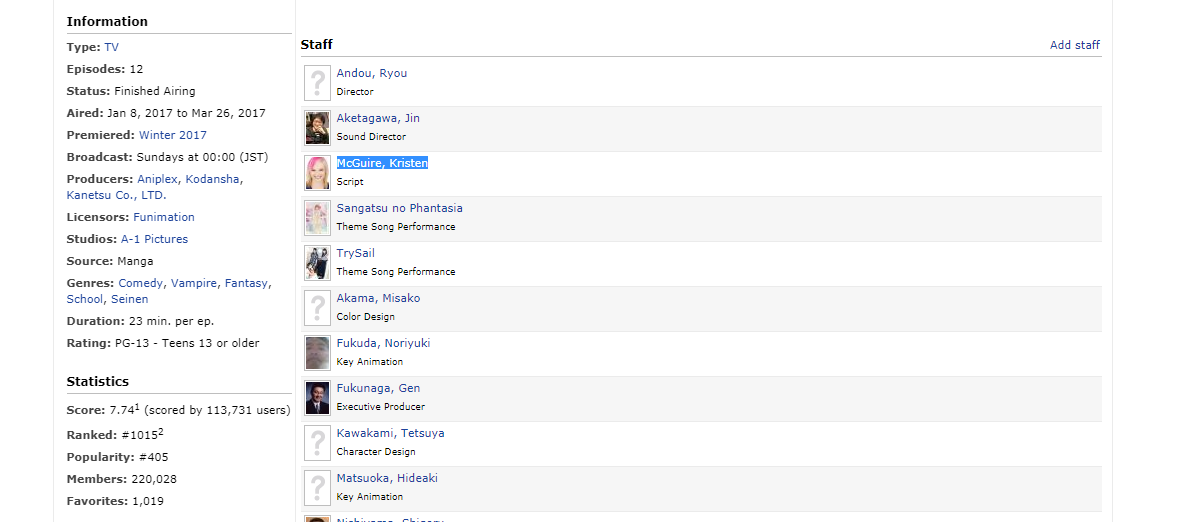Open Kawakami, Tetsuya staff page
Viewport: 1192px width, 522px height.
tap(391, 433)
